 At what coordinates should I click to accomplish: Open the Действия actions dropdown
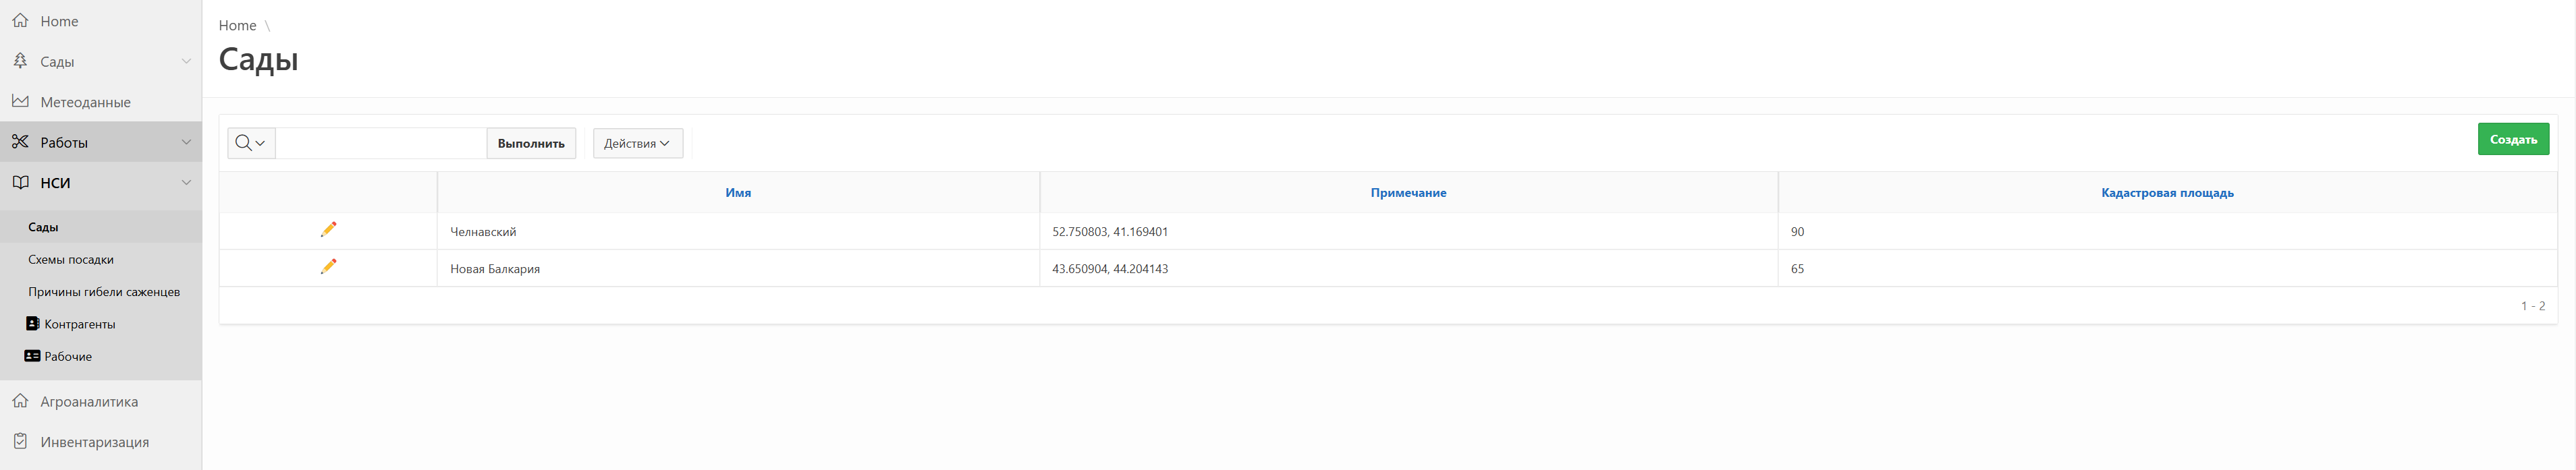click(637, 143)
